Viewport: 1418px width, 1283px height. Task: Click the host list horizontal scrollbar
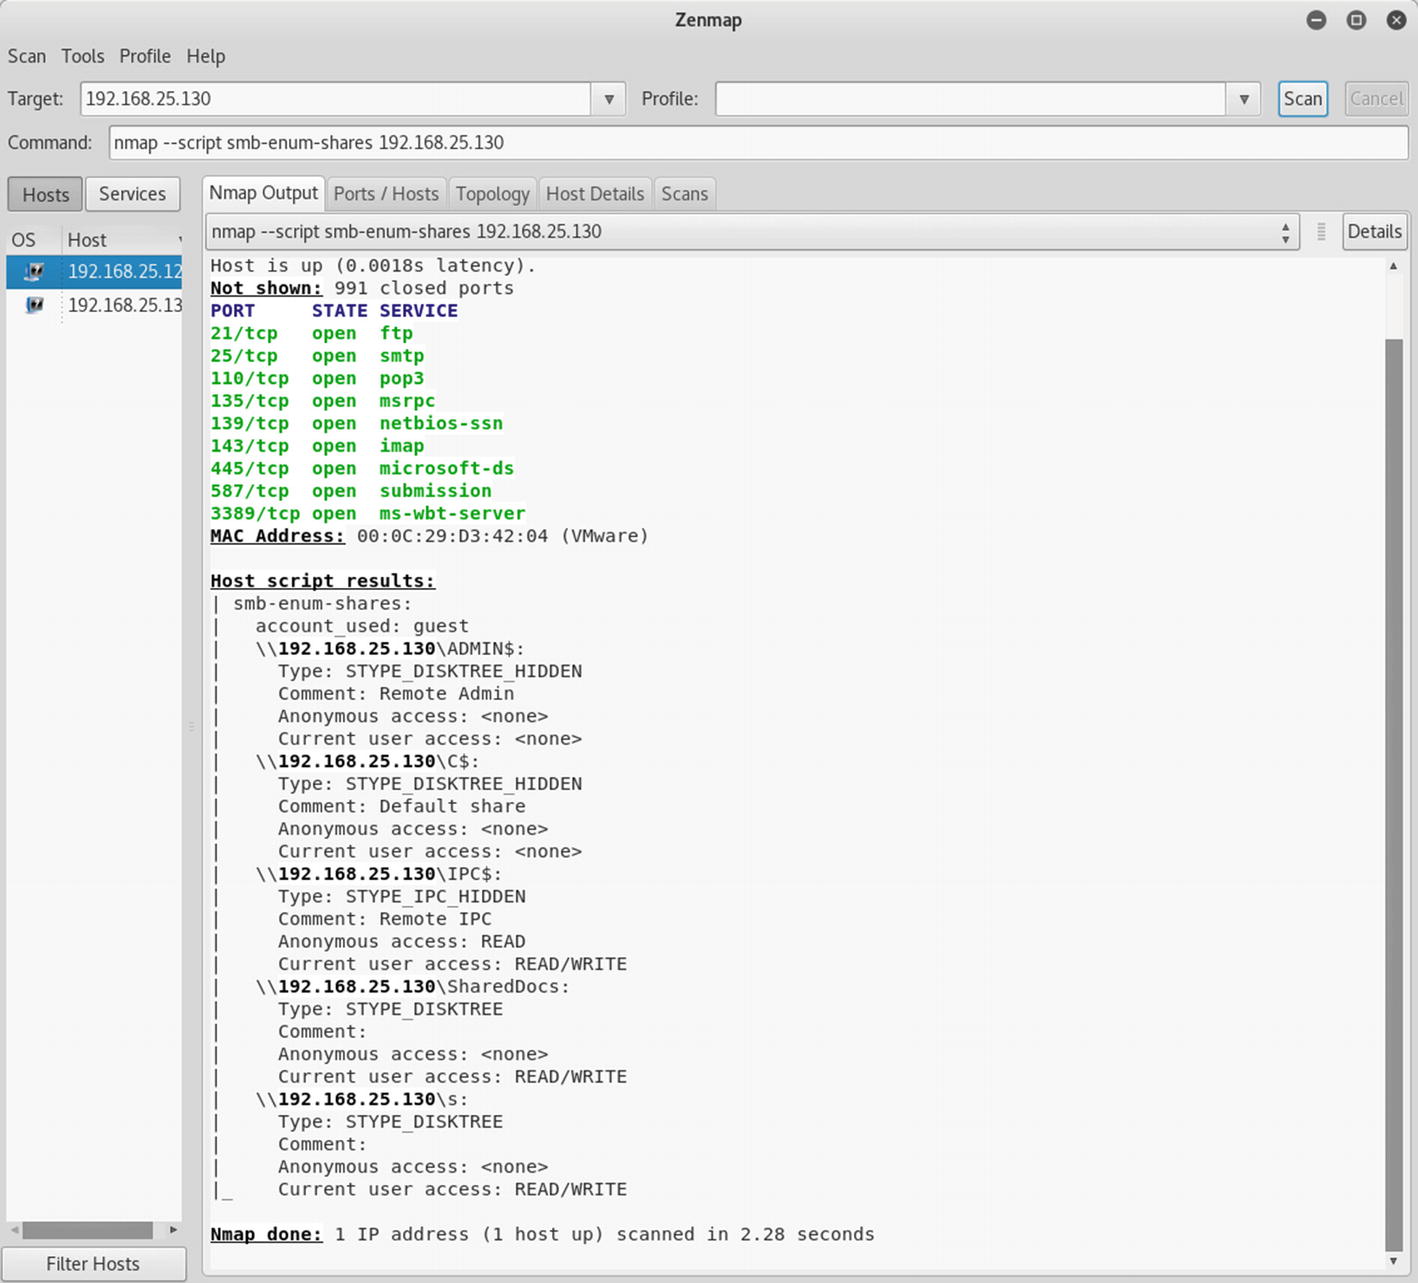(x=88, y=1230)
